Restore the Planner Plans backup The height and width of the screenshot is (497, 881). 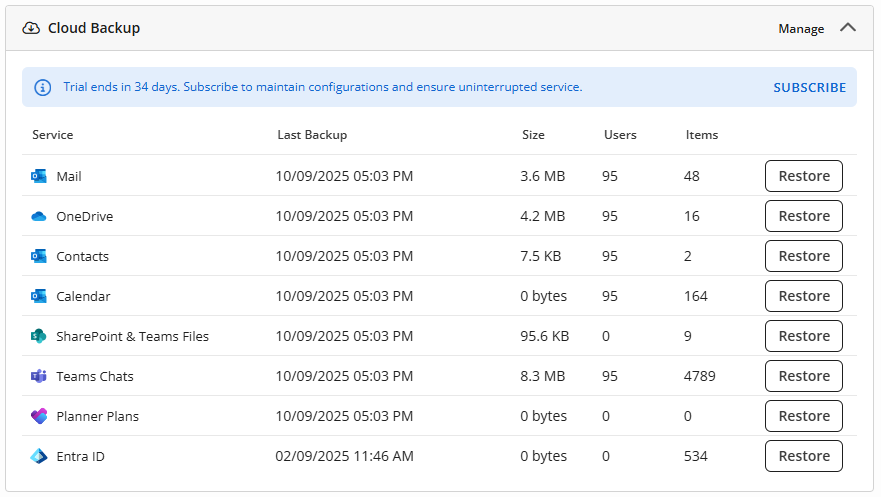[804, 416]
